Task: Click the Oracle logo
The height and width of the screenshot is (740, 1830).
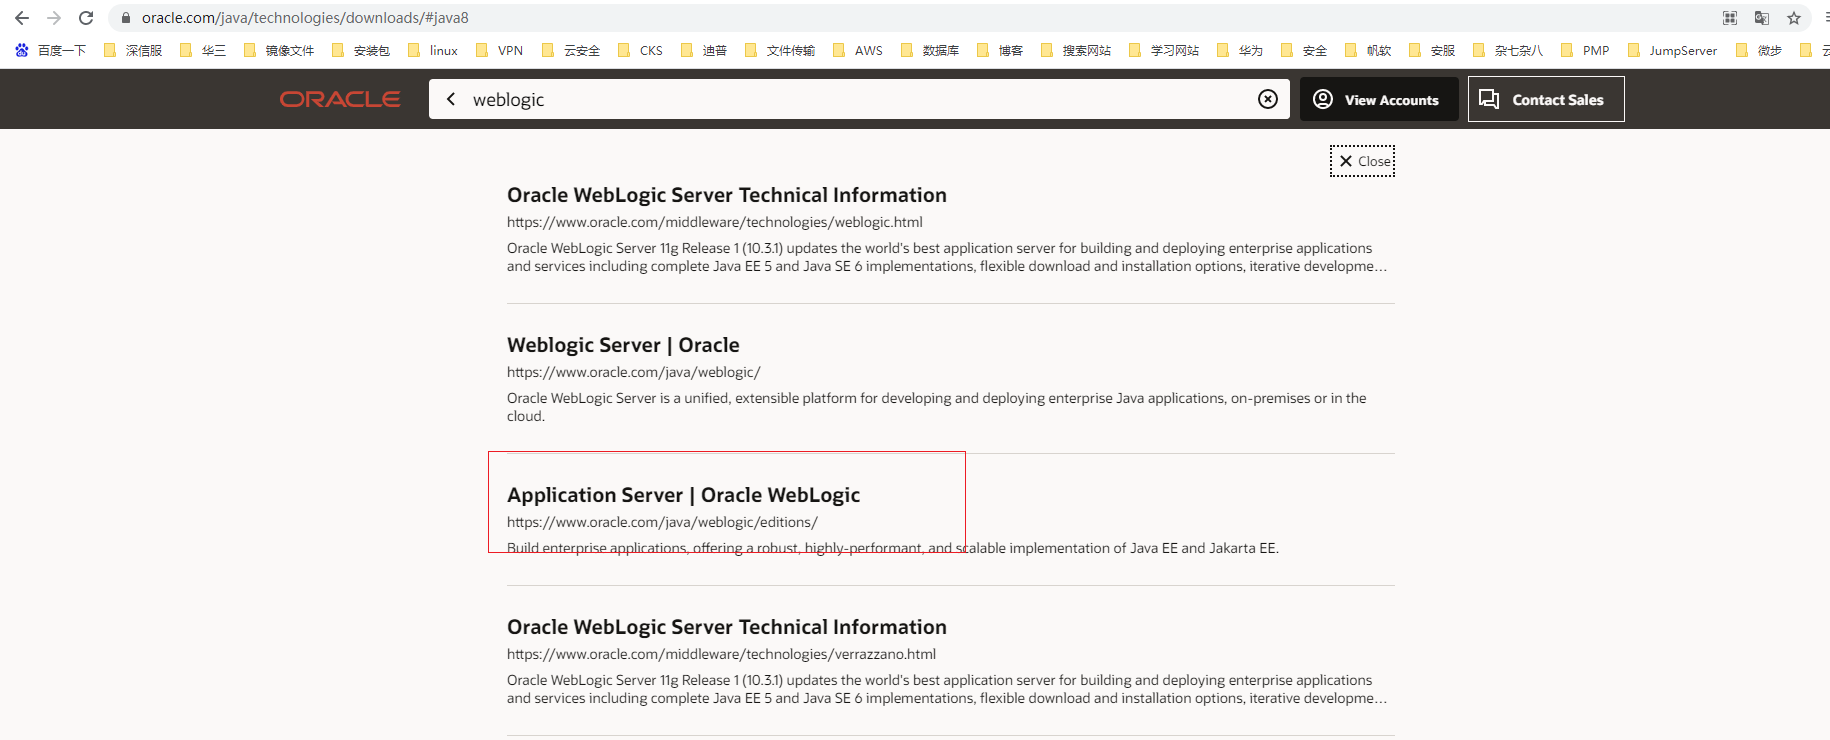Action: (x=340, y=99)
